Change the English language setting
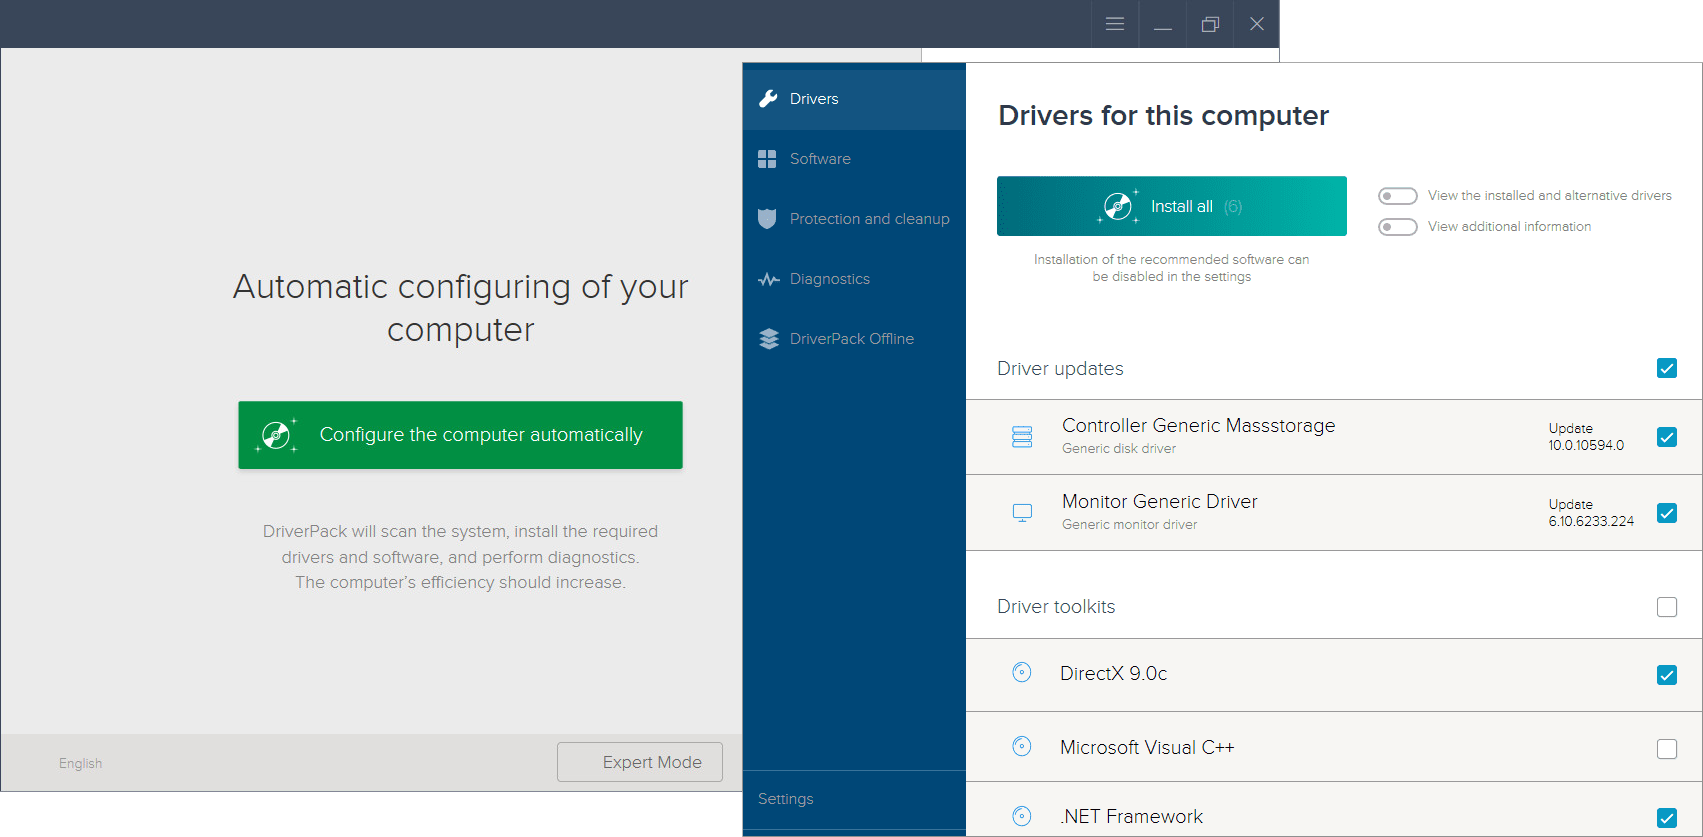The height and width of the screenshot is (837, 1703). [80, 763]
